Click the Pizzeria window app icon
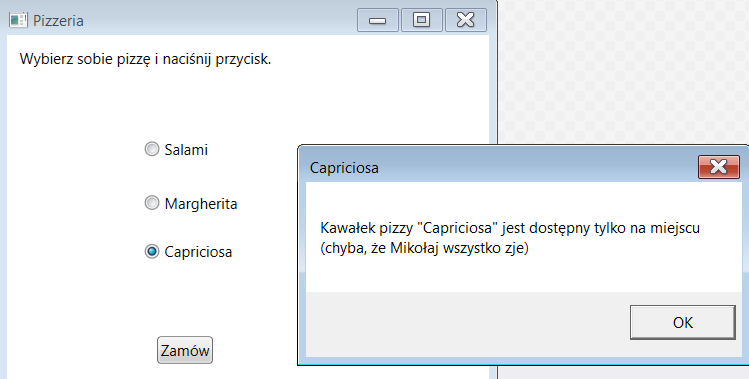The width and height of the screenshot is (749, 379). tap(19, 21)
